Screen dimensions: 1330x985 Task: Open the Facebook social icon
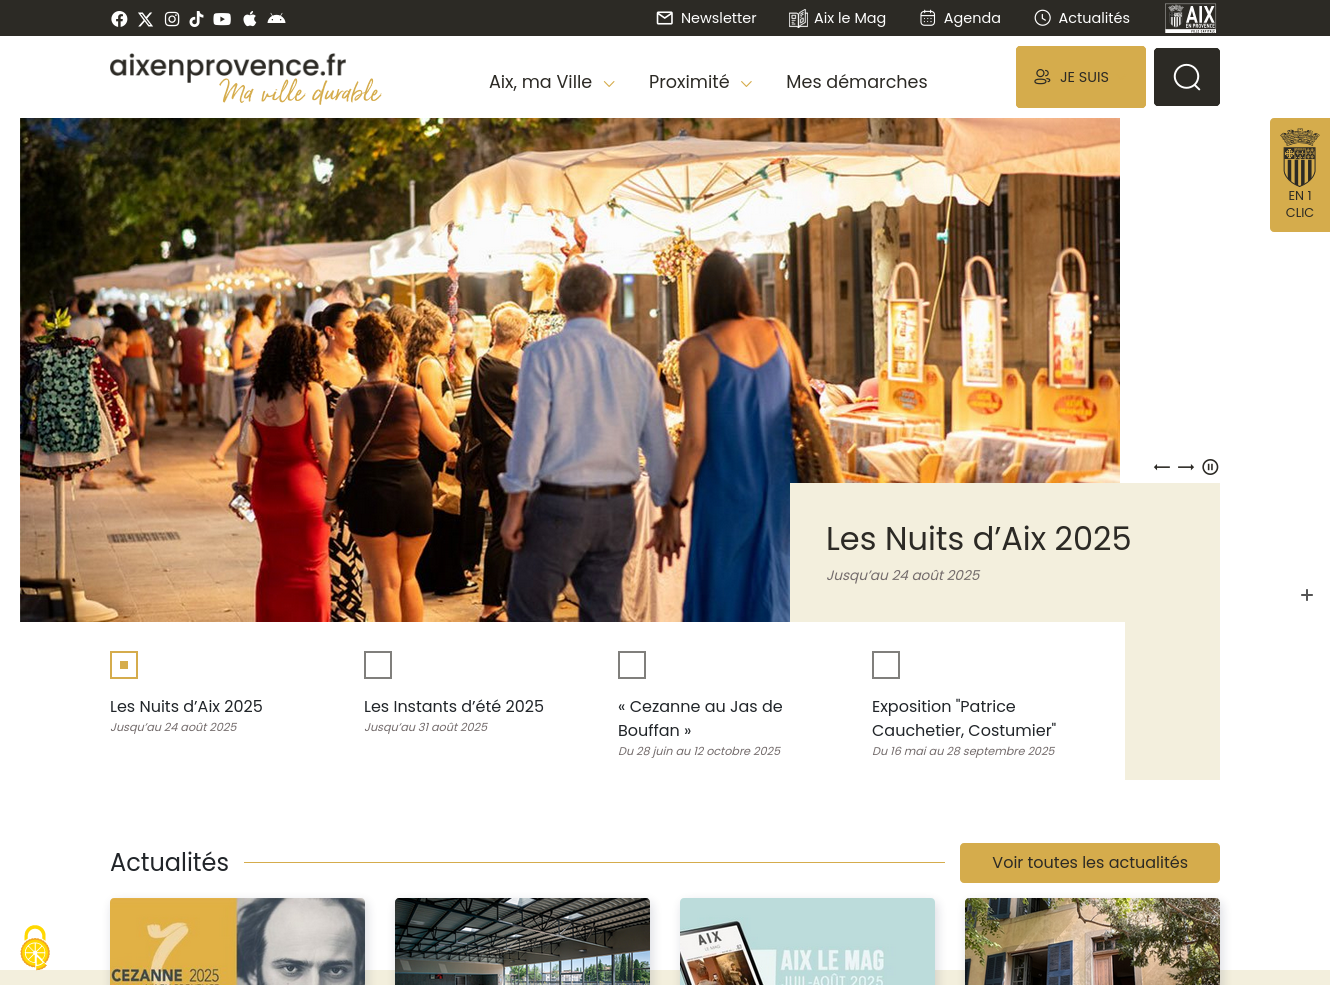[119, 19]
